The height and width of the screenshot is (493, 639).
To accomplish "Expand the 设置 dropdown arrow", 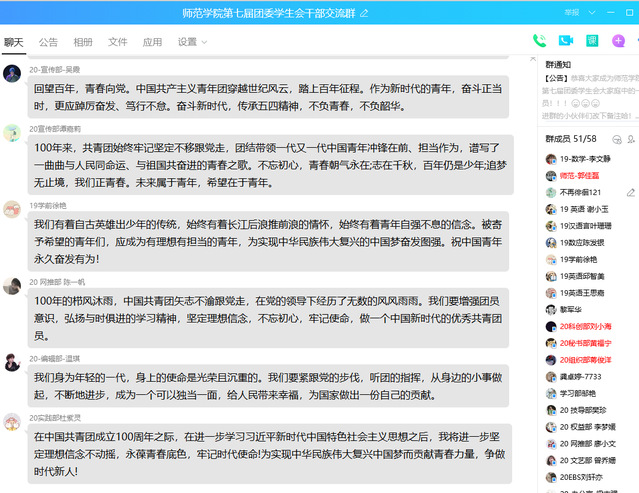I will coord(205,42).
